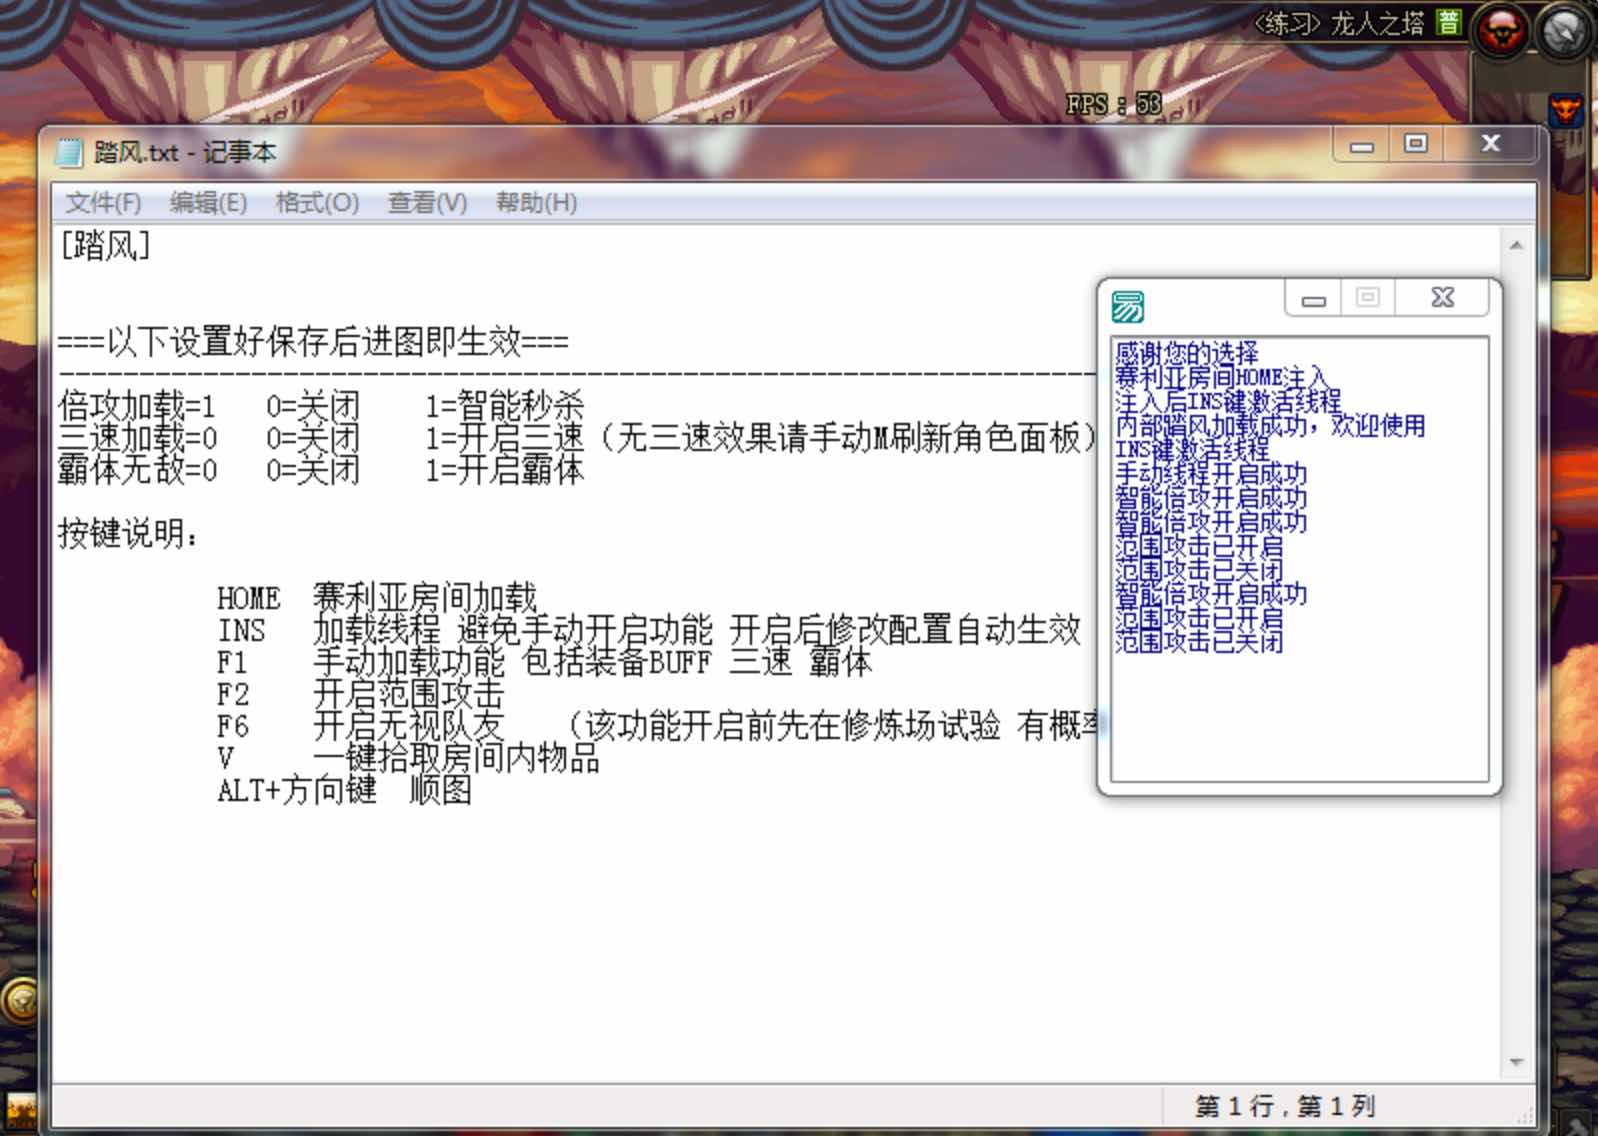
Task: Click the Notepad scrollbar up arrow
Action: 1516,245
